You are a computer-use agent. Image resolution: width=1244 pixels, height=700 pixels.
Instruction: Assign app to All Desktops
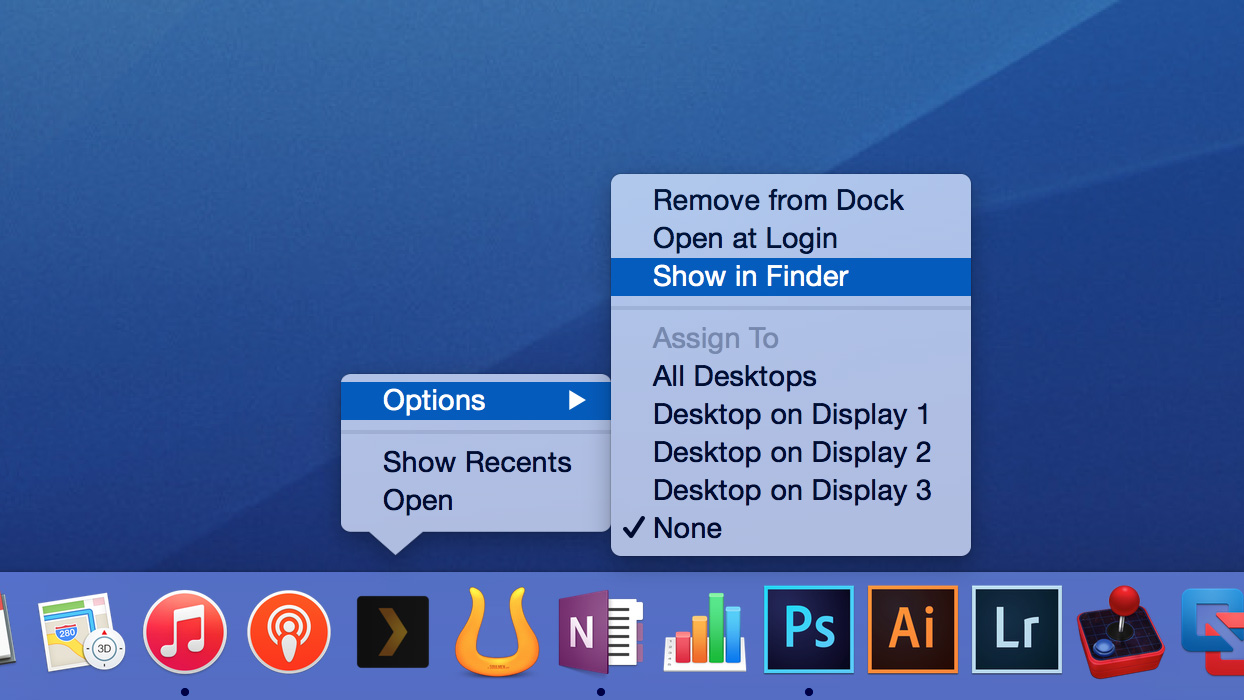pos(791,376)
